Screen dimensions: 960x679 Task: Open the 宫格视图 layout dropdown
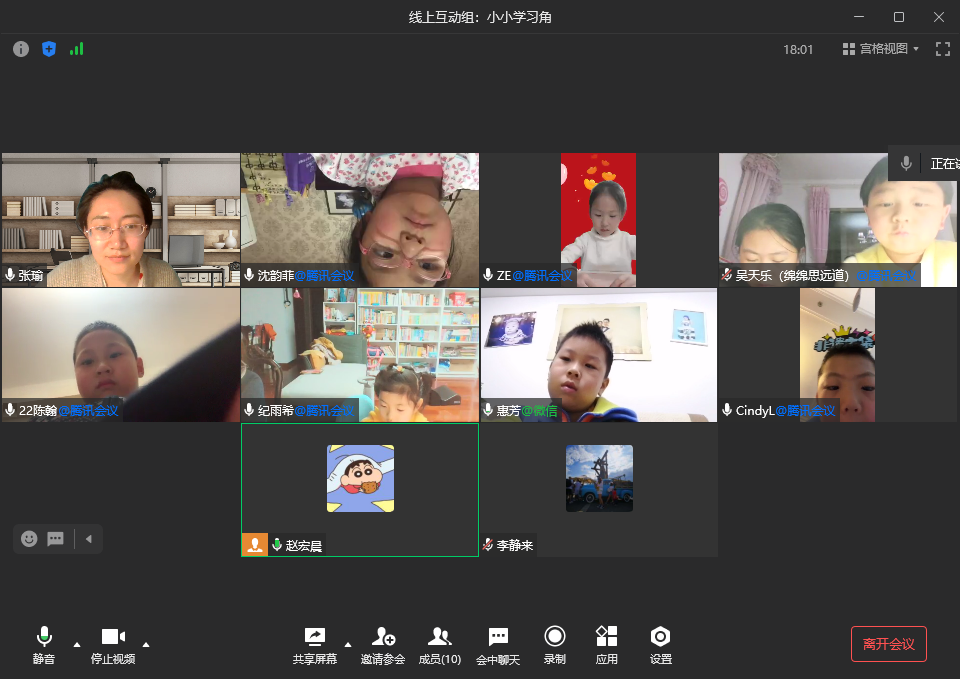[x=881, y=49]
